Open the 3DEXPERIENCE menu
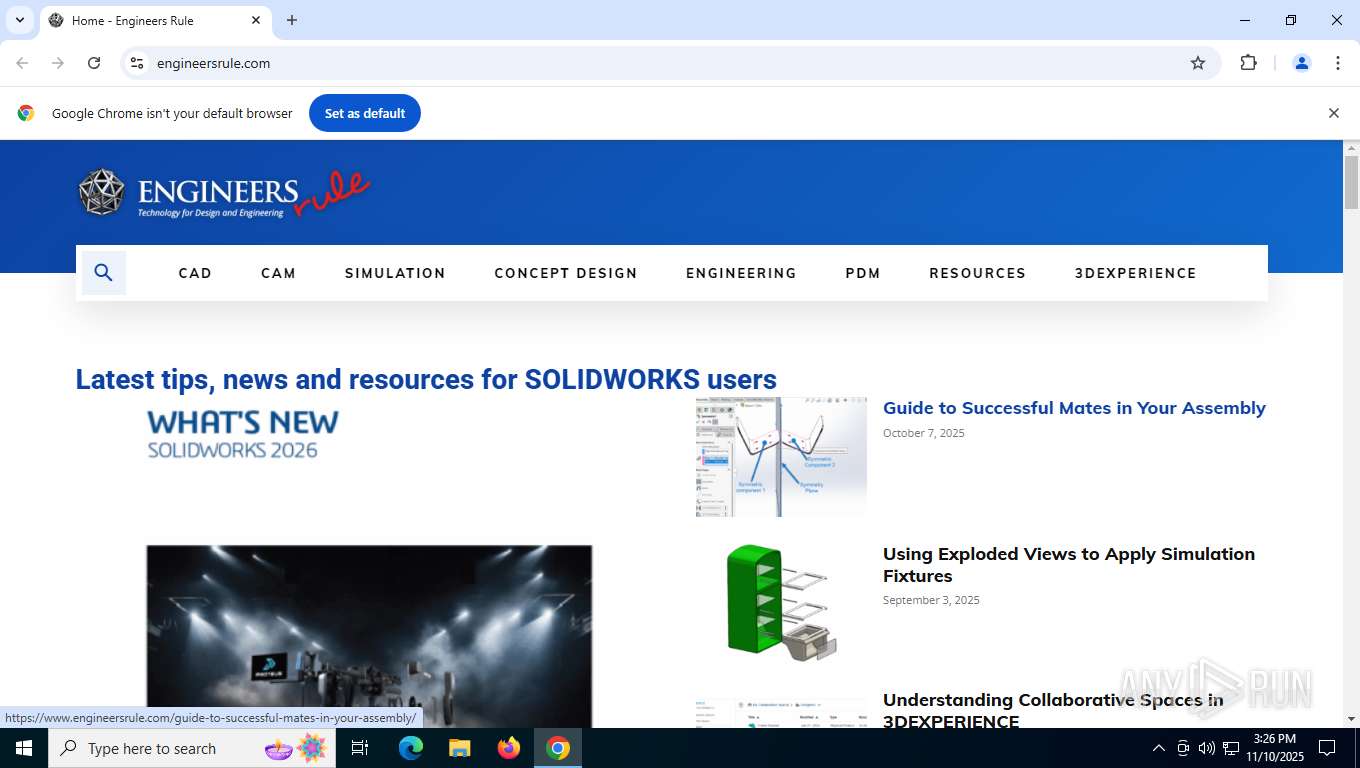 (x=1135, y=273)
